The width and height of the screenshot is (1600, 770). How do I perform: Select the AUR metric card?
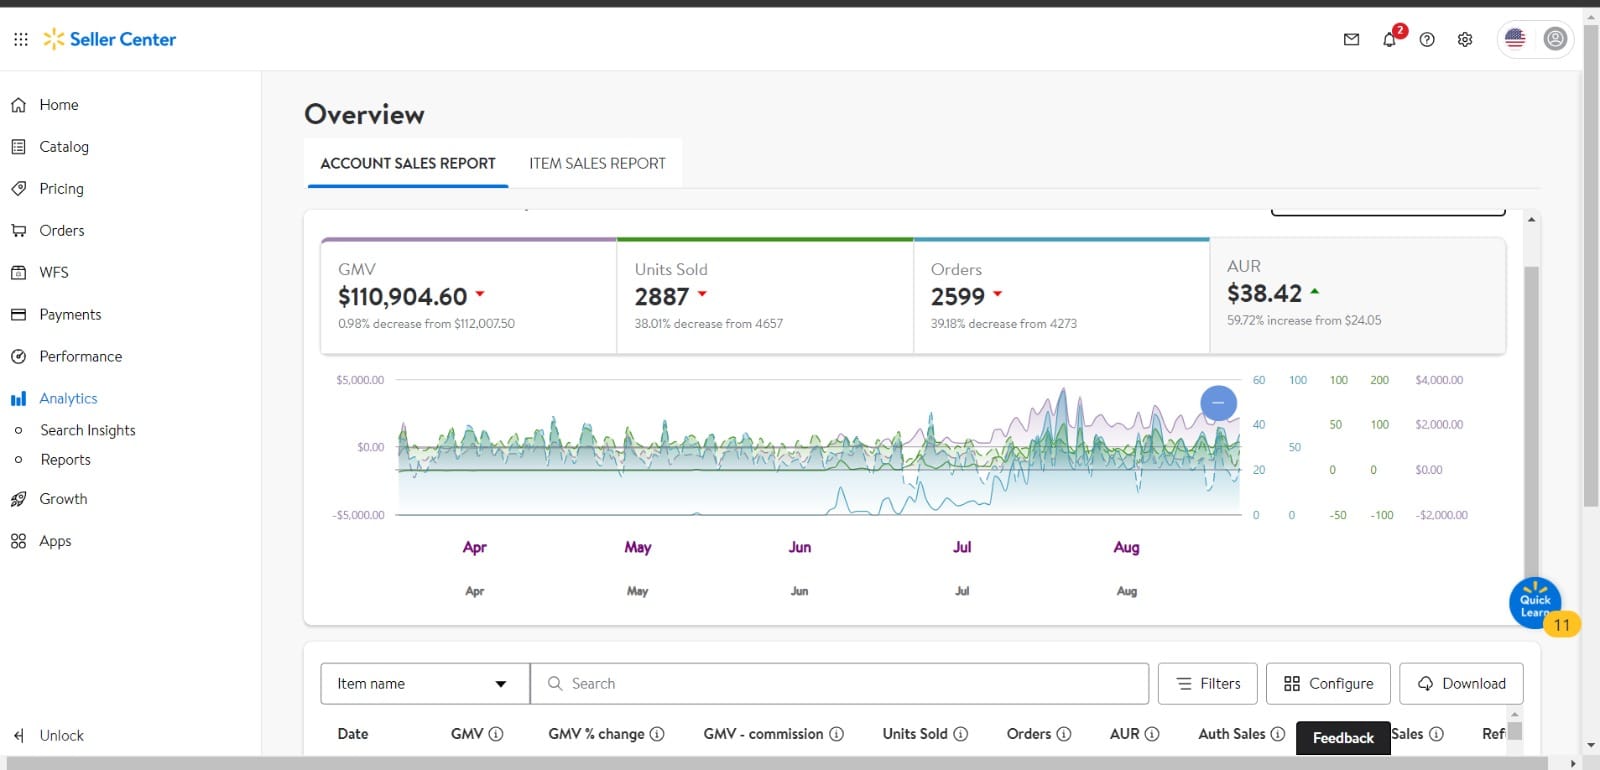(x=1358, y=296)
